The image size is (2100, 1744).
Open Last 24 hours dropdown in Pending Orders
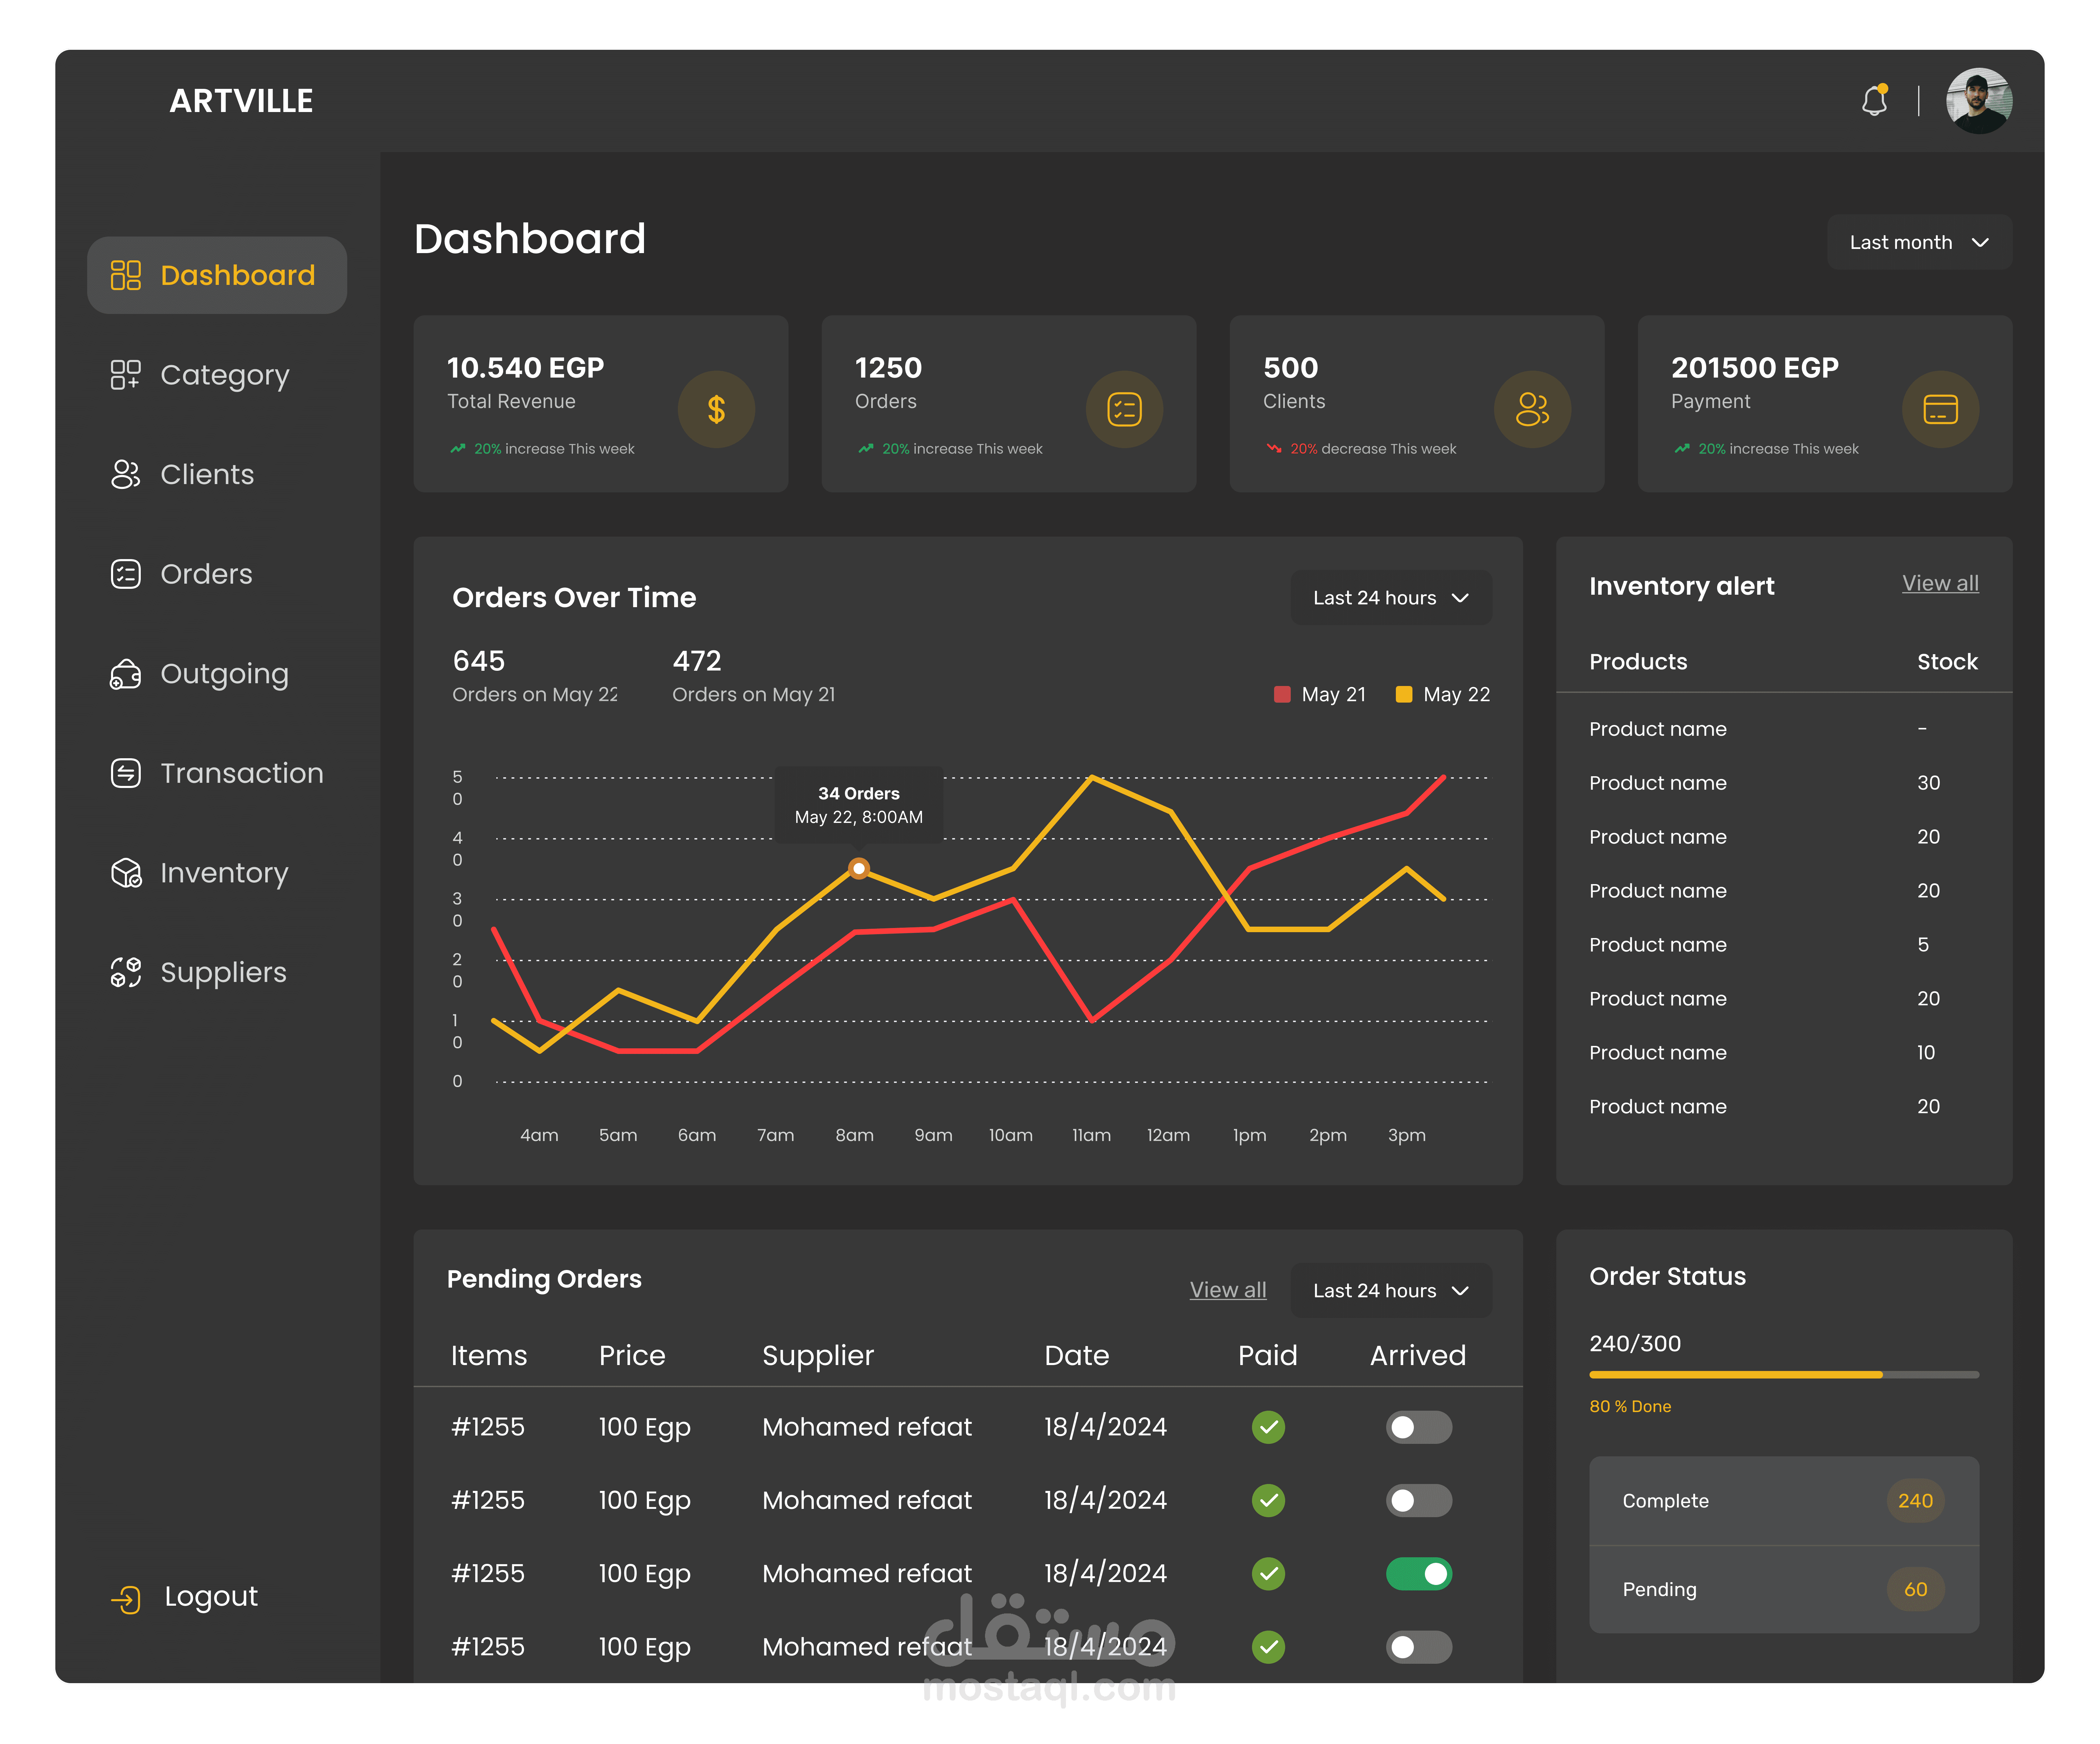1390,1290
